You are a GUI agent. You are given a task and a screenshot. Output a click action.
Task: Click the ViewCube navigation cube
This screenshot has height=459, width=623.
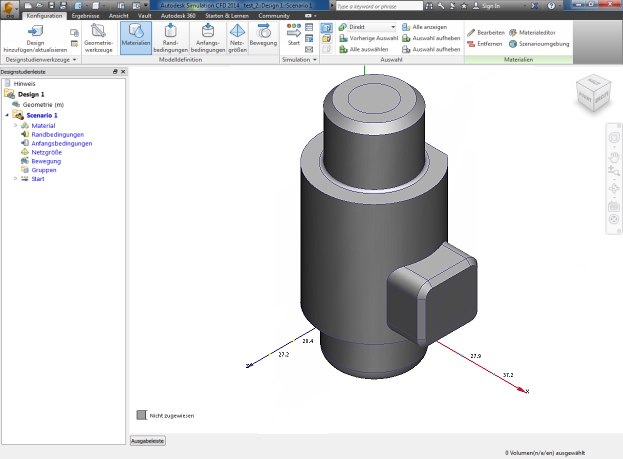tap(594, 95)
